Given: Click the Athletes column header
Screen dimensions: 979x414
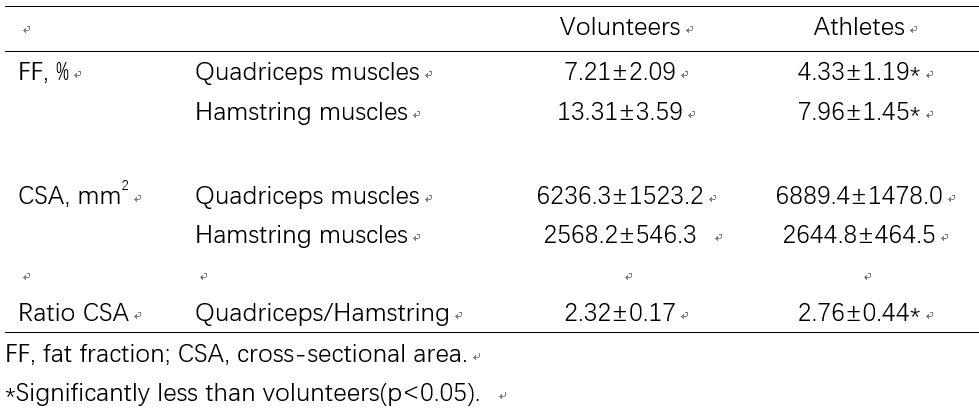Looking at the screenshot, I should 859,28.
